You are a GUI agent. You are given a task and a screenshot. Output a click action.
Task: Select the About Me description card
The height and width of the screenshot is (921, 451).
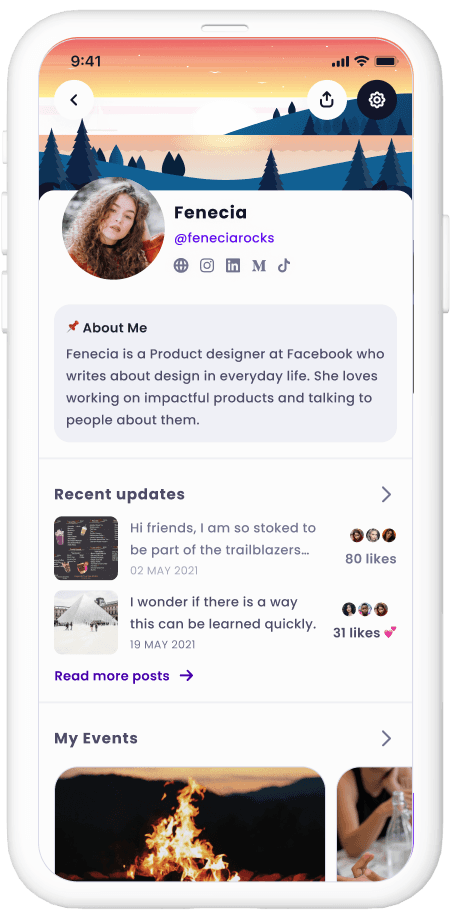coord(226,373)
